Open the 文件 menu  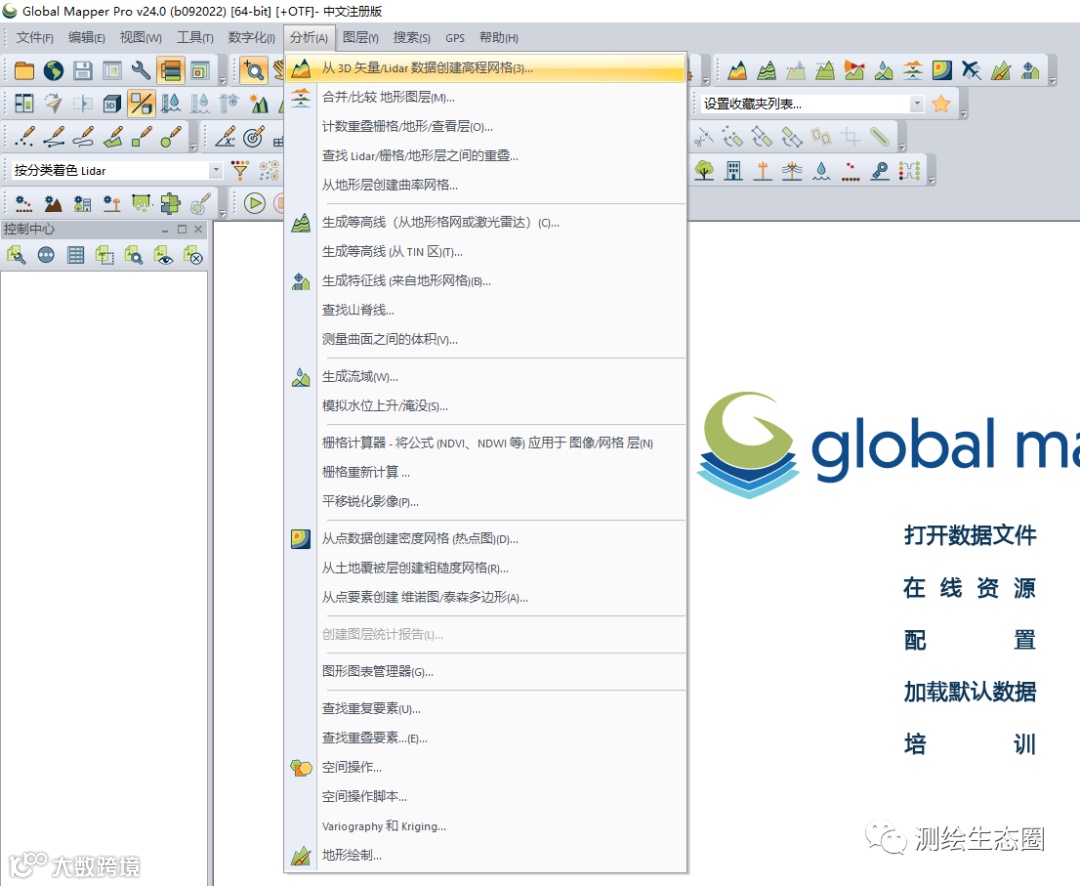34,37
